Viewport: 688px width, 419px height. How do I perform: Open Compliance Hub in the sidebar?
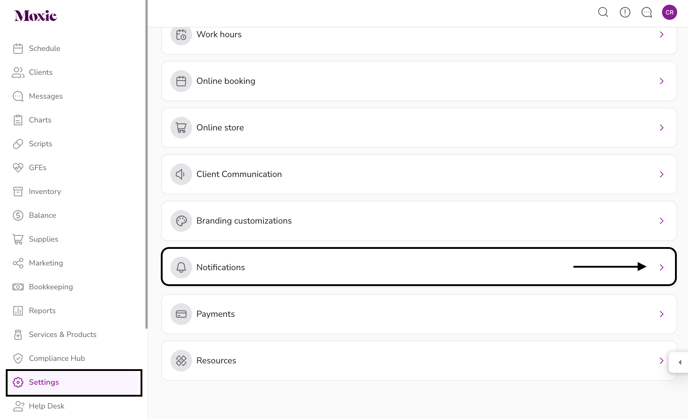(56, 358)
